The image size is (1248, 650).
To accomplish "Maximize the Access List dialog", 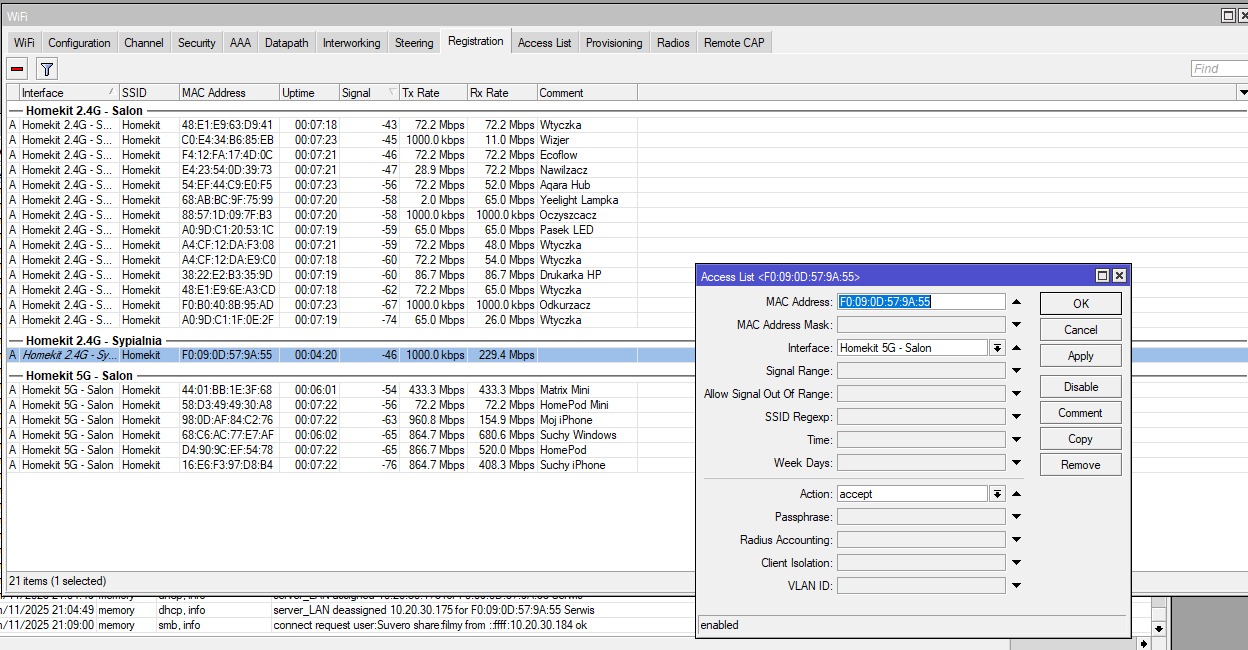I will [1102, 276].
